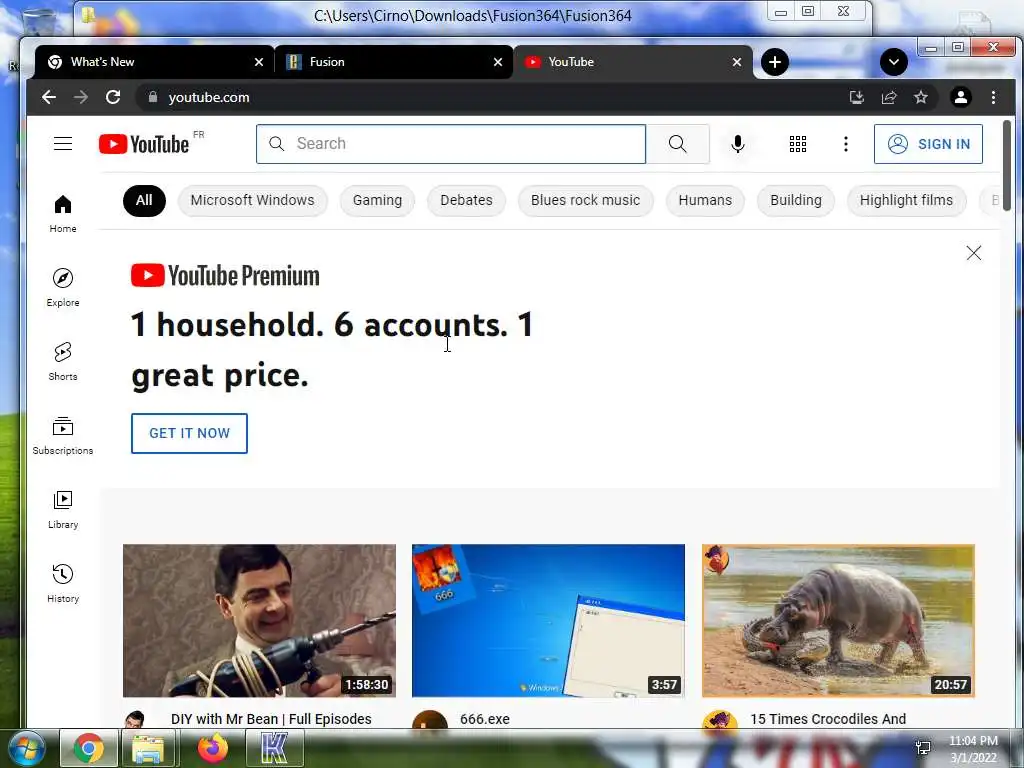
Task: Open the K app in the taskbar
Action: point(274,748)
